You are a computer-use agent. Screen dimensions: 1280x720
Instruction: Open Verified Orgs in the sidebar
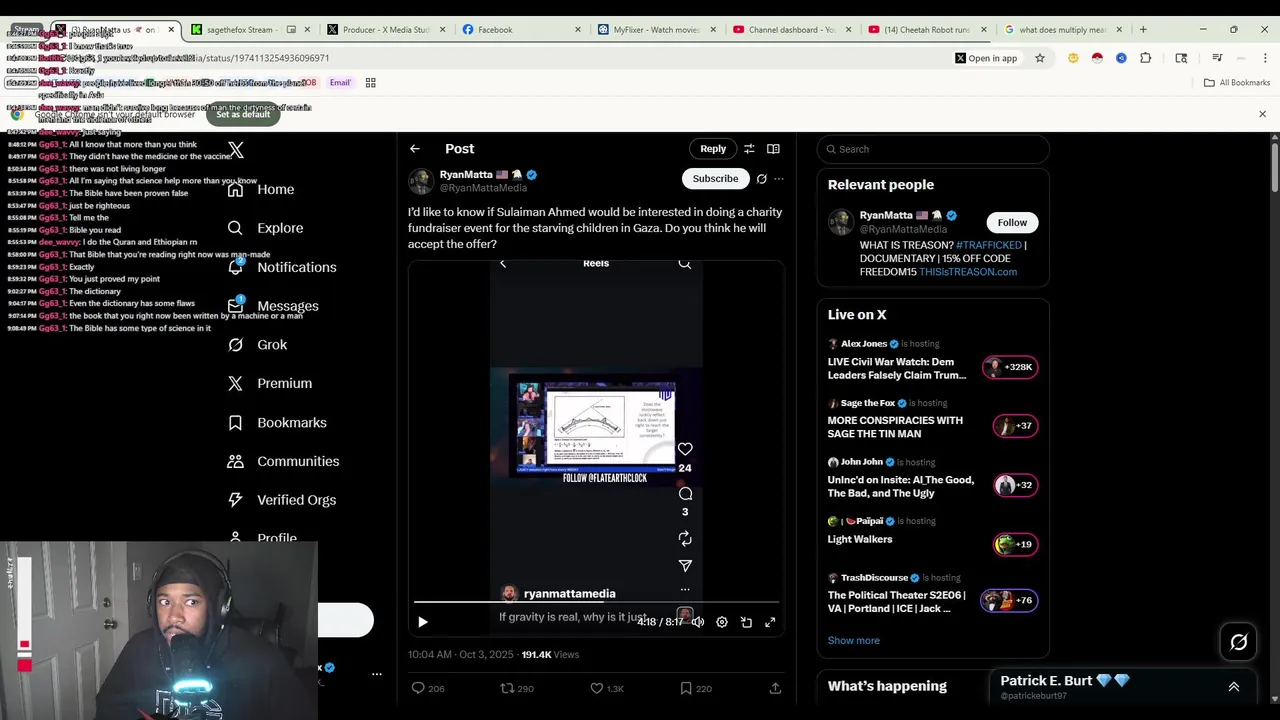(282, 500)
